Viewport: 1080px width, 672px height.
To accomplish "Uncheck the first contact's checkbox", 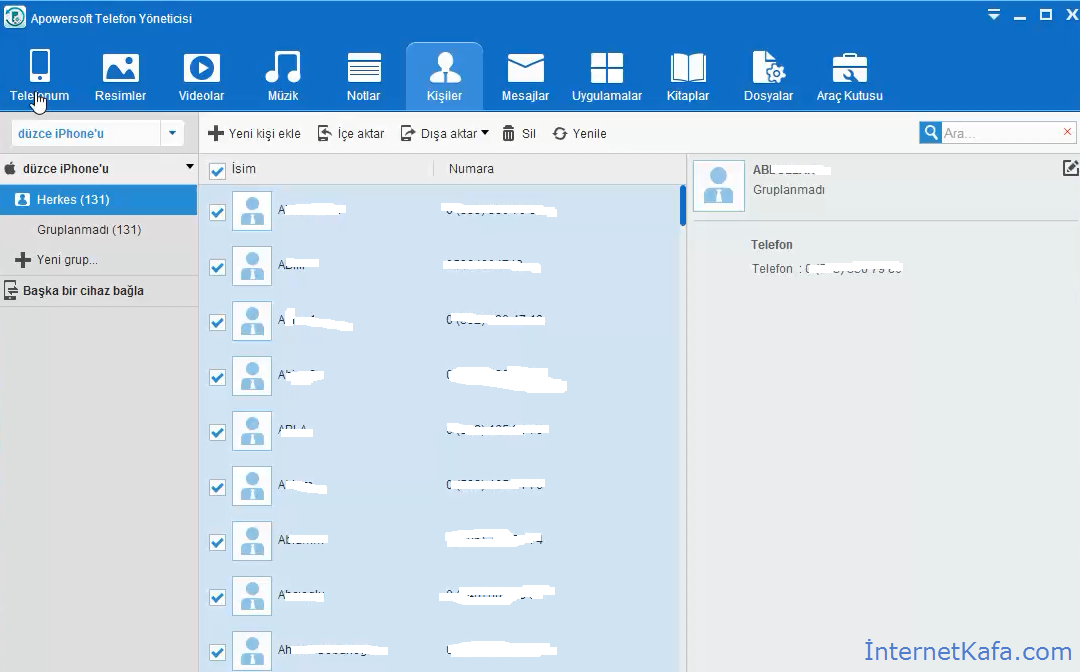I will pyautogui.click(x=217, y=212).
